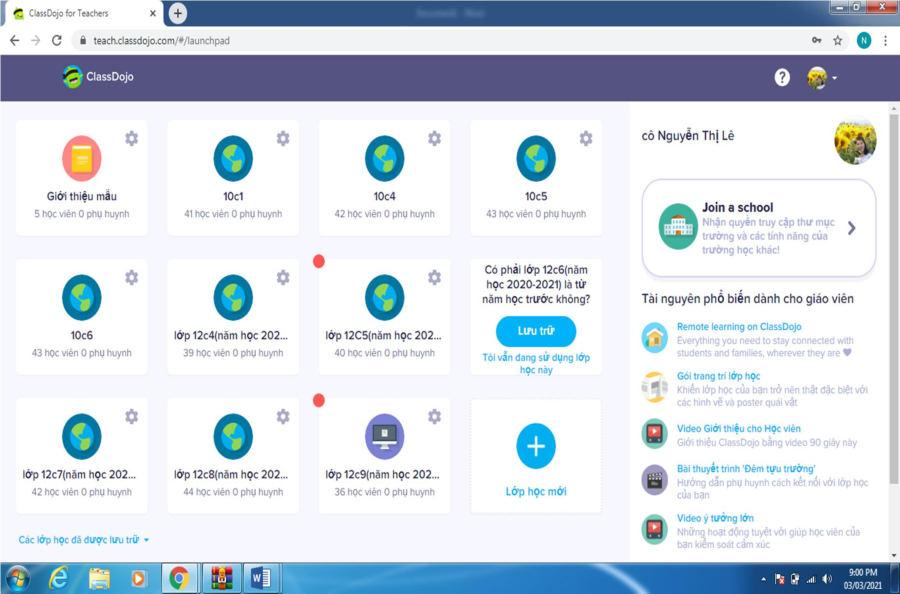This screenshot has width=900, height=594.
Task: Click the Remote learning house icon
Action: [654, 338]
